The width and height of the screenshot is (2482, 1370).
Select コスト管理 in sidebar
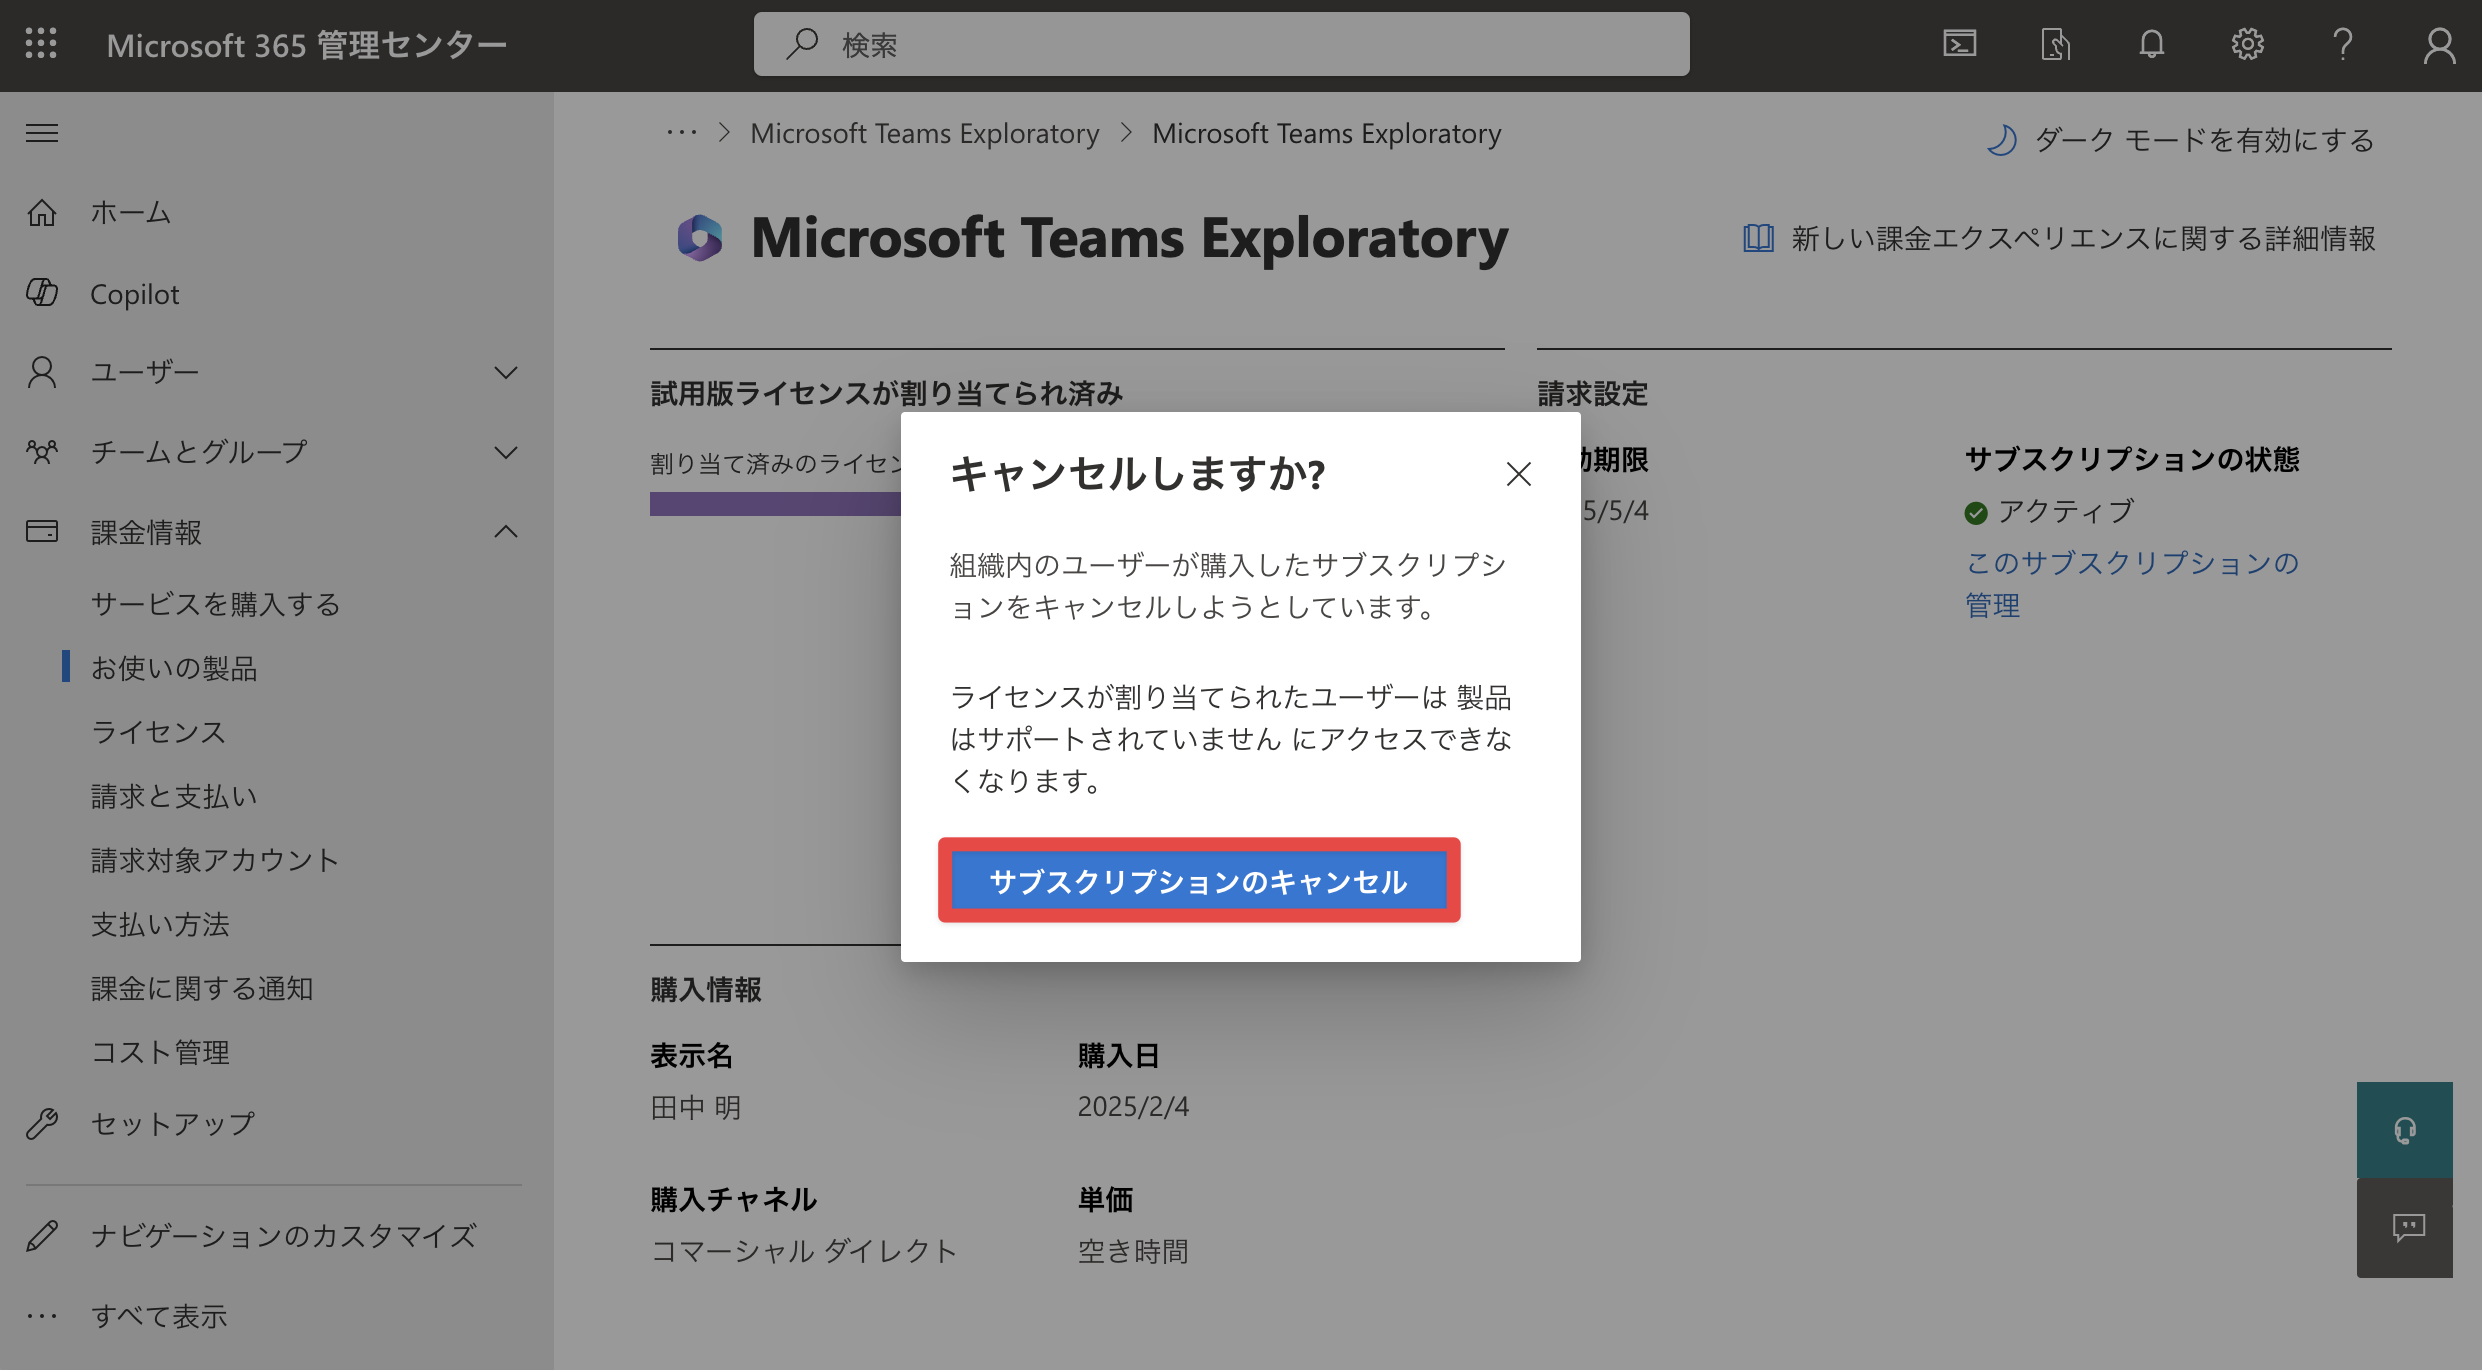click(160, 1052)
